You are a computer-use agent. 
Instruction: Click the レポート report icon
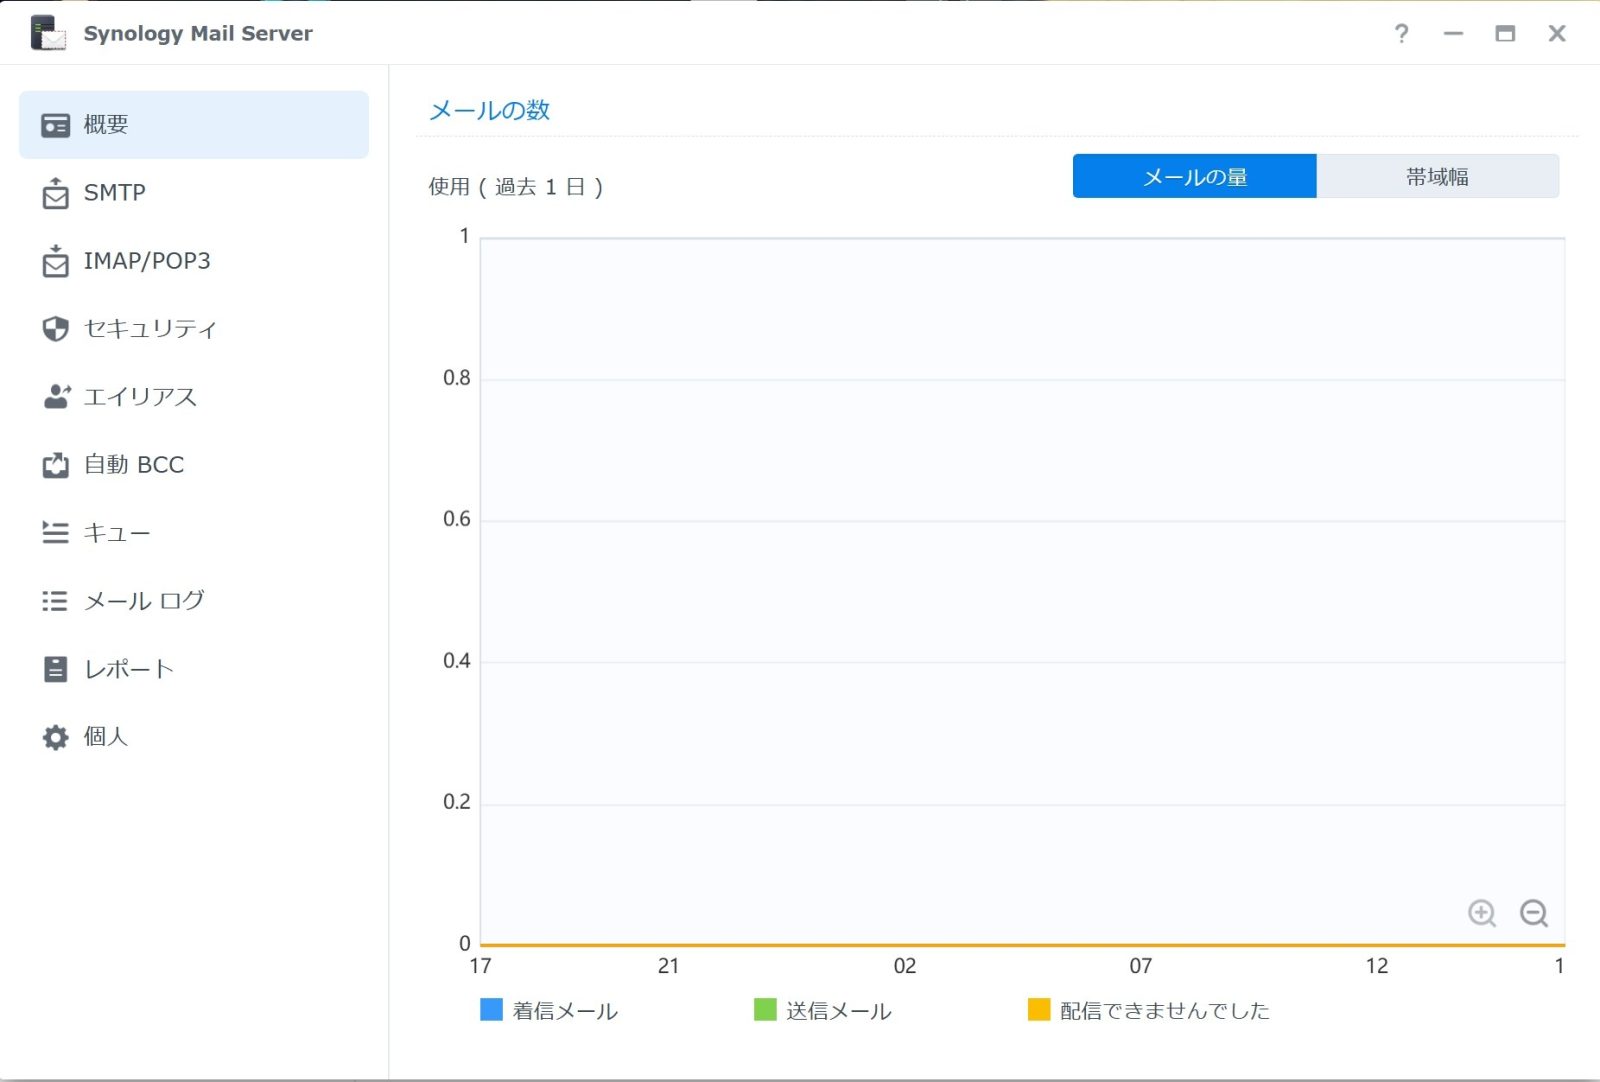56,669
